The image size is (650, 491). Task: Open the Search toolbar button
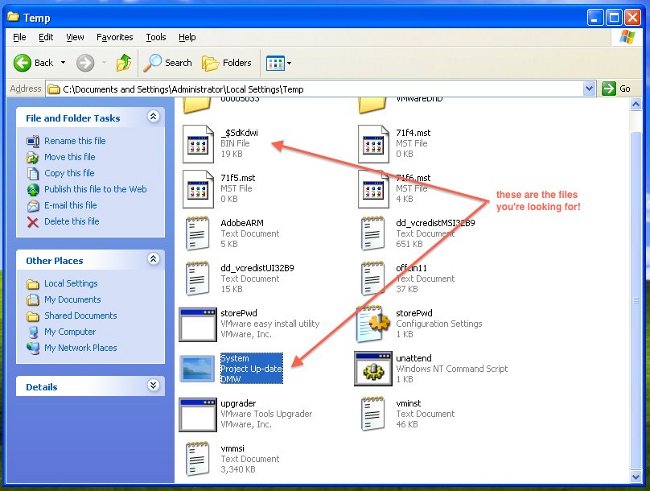tap(168, 62)
